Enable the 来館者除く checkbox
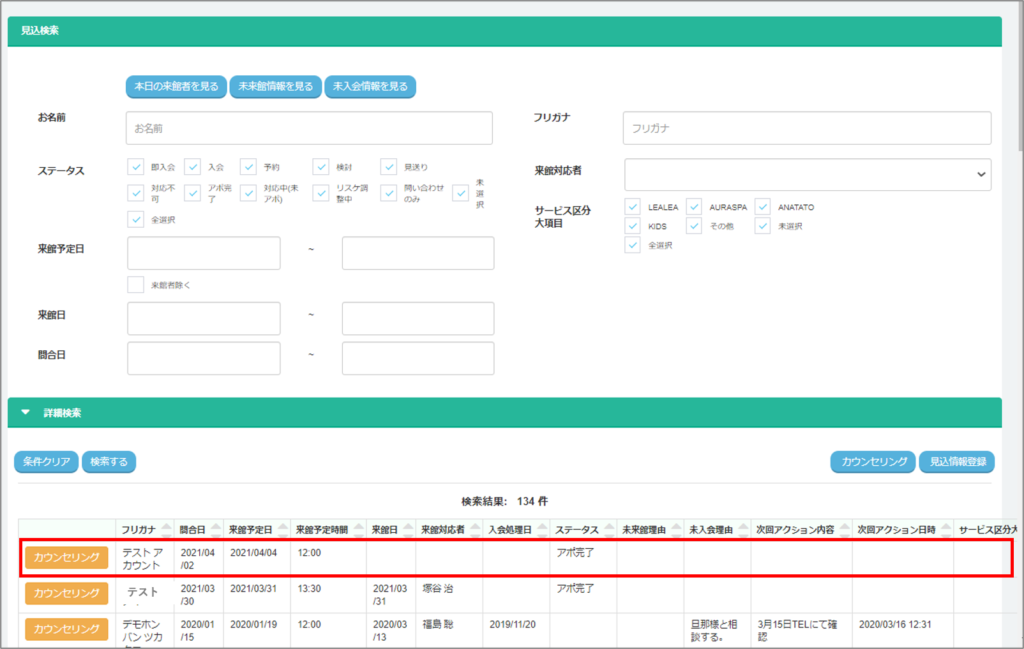The image size is (1024, 649). (136, 285)
